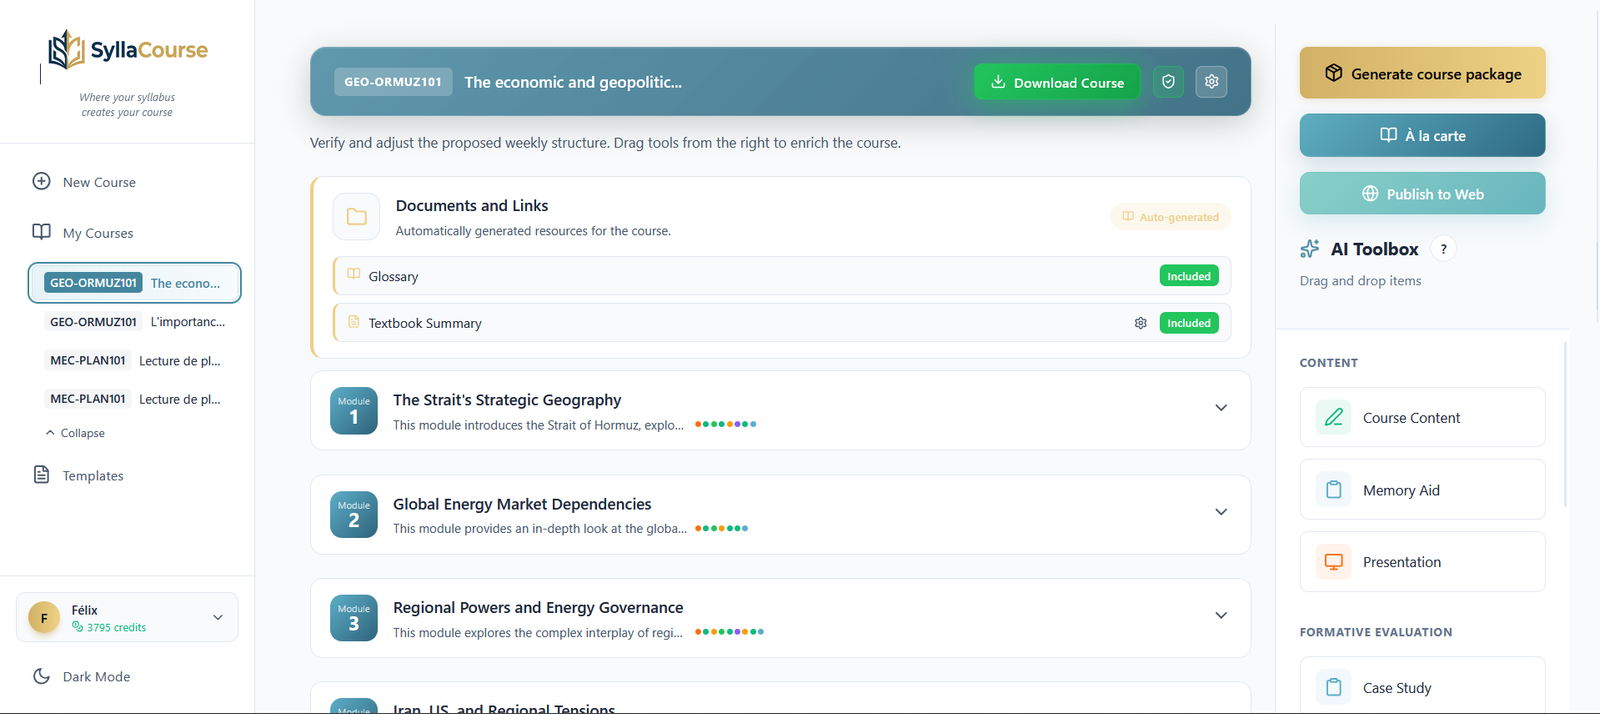Click the Documents and Links folder icon
Viewport: 1600px width, 714px height.
click(356, 217)
